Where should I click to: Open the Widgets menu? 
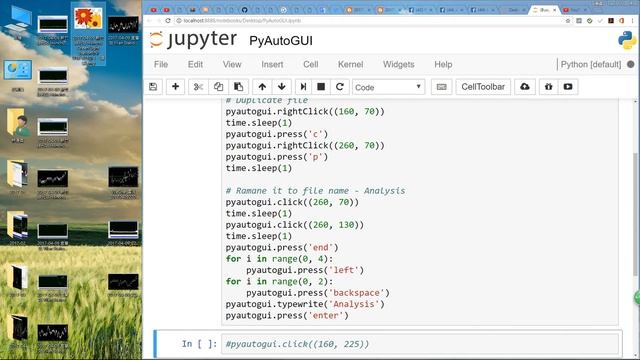398,64
